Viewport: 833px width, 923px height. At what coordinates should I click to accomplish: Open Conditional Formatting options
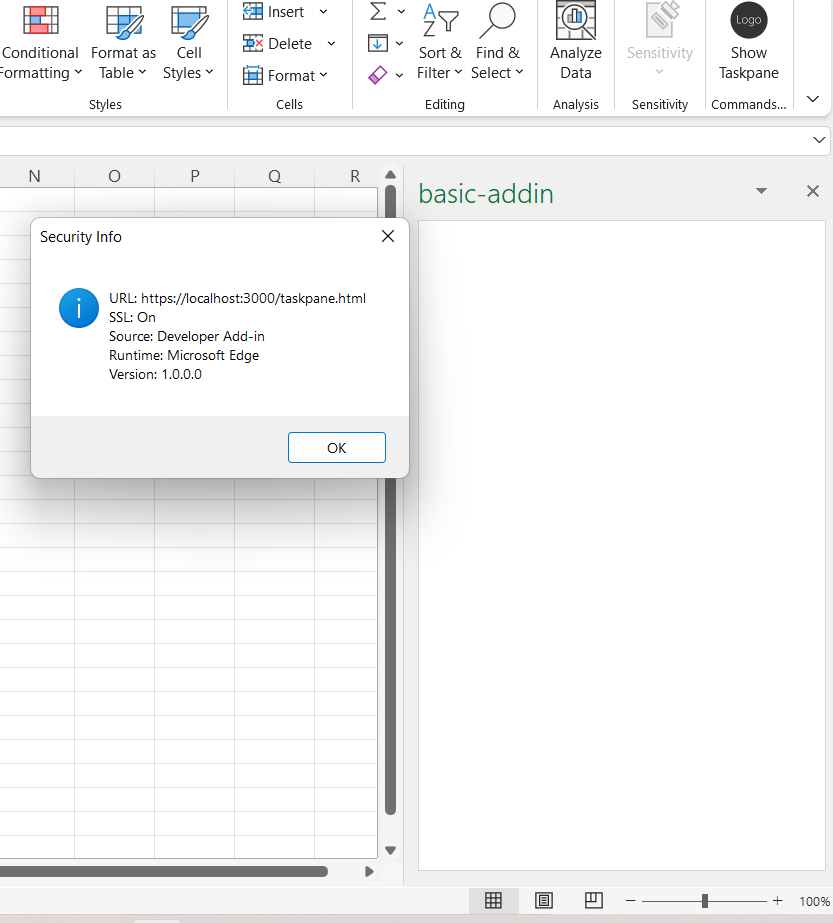click(40, 45)
